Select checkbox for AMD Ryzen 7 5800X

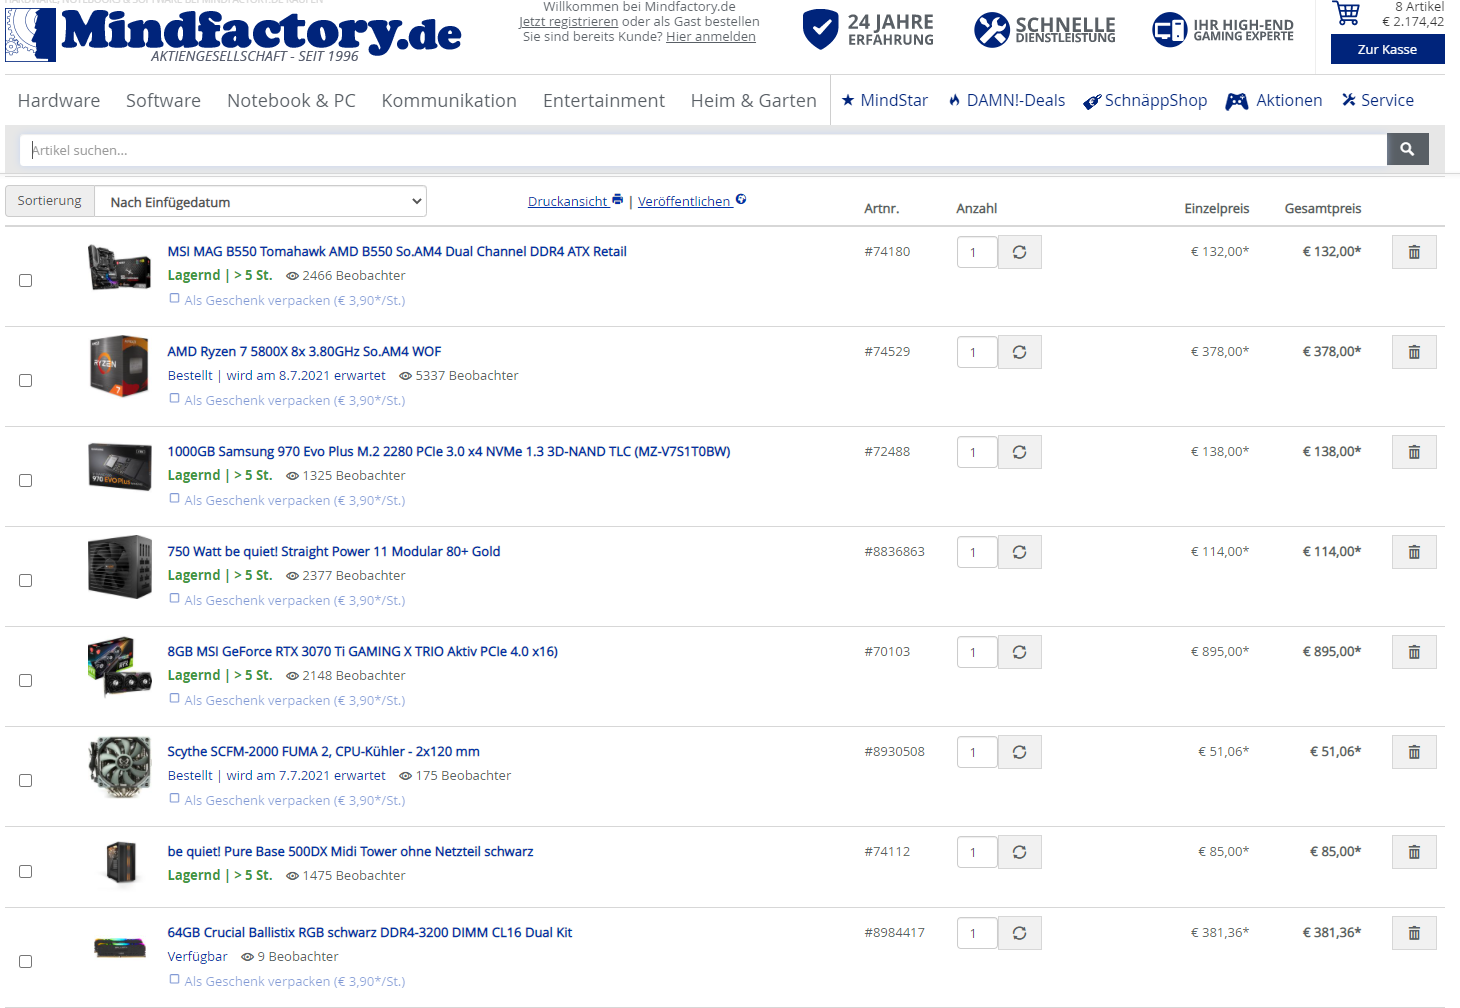26,380
